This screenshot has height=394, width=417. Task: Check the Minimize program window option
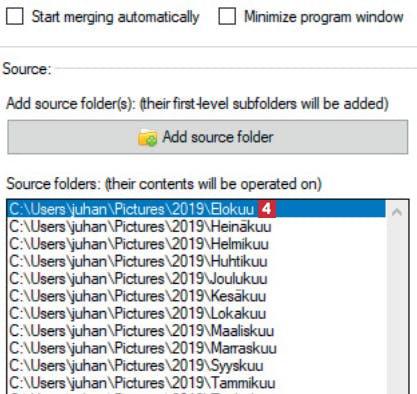227,16
